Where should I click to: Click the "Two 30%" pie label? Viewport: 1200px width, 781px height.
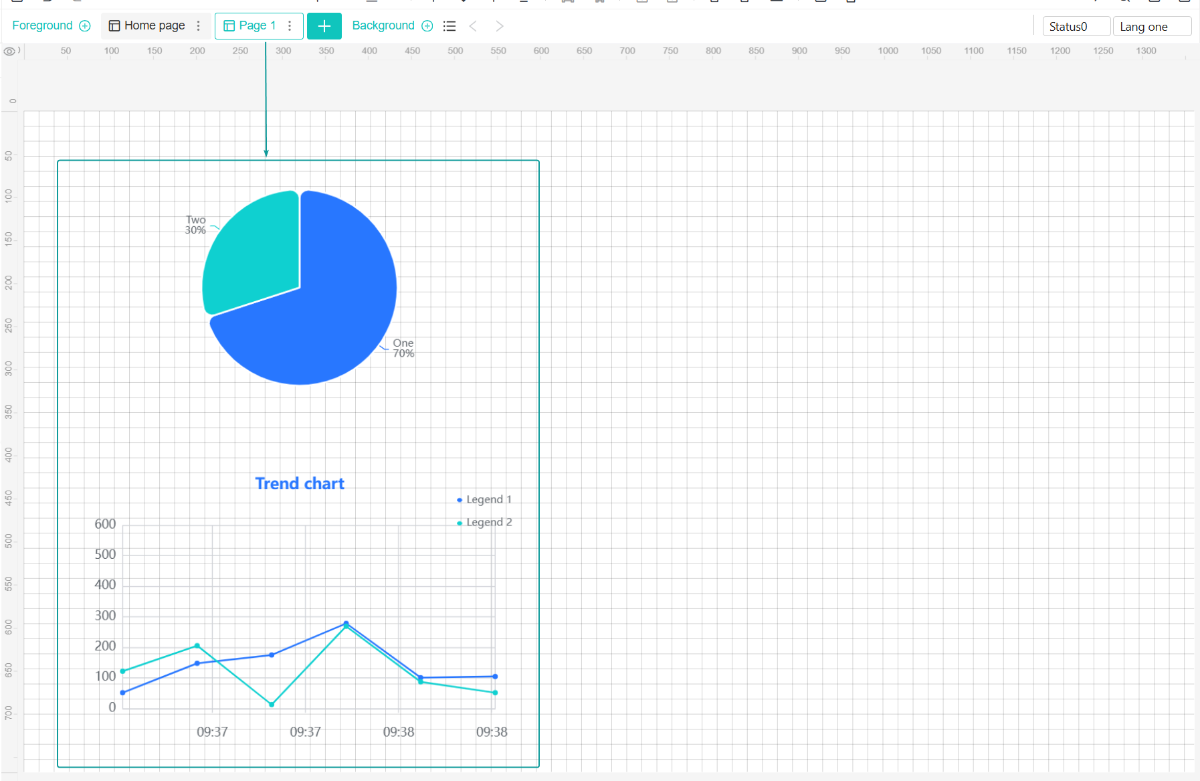click(196, 225)
